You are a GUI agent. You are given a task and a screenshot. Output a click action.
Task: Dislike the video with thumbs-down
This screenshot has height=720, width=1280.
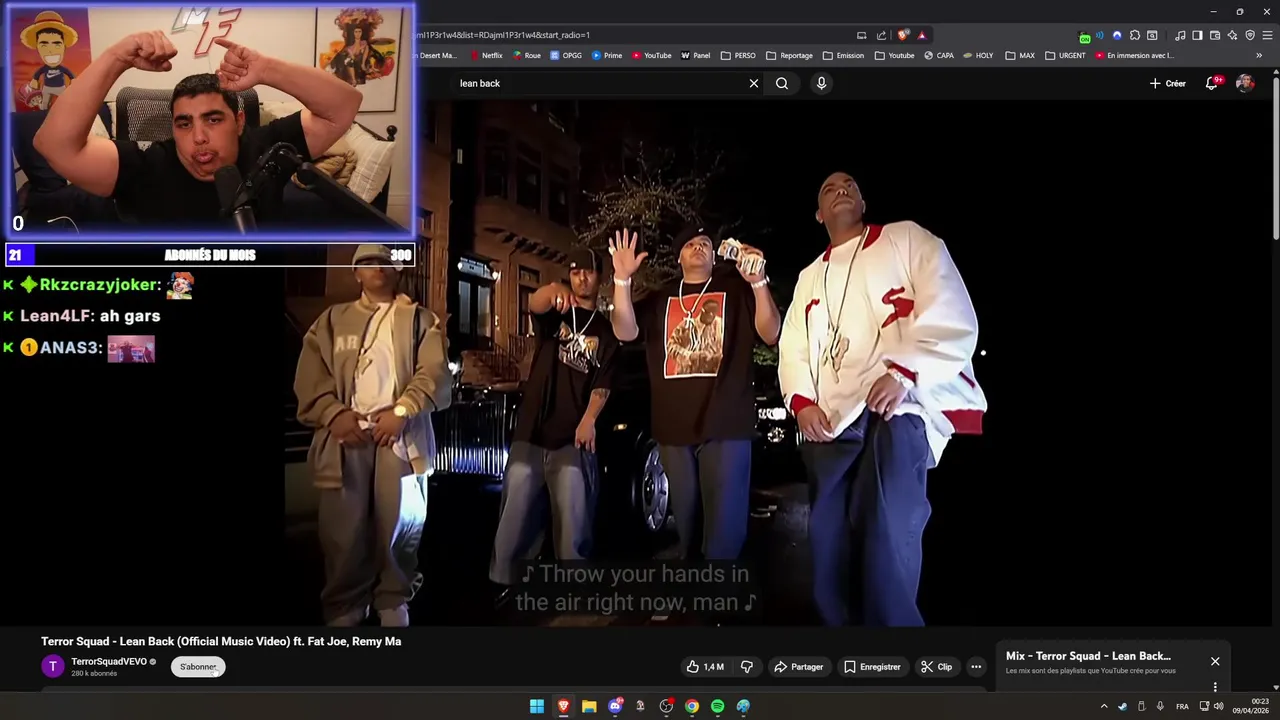click(746, 667)
